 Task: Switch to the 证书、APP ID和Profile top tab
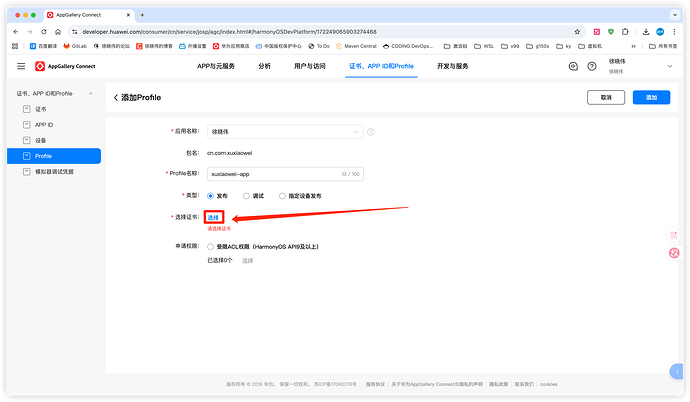[x=381, y=66]
